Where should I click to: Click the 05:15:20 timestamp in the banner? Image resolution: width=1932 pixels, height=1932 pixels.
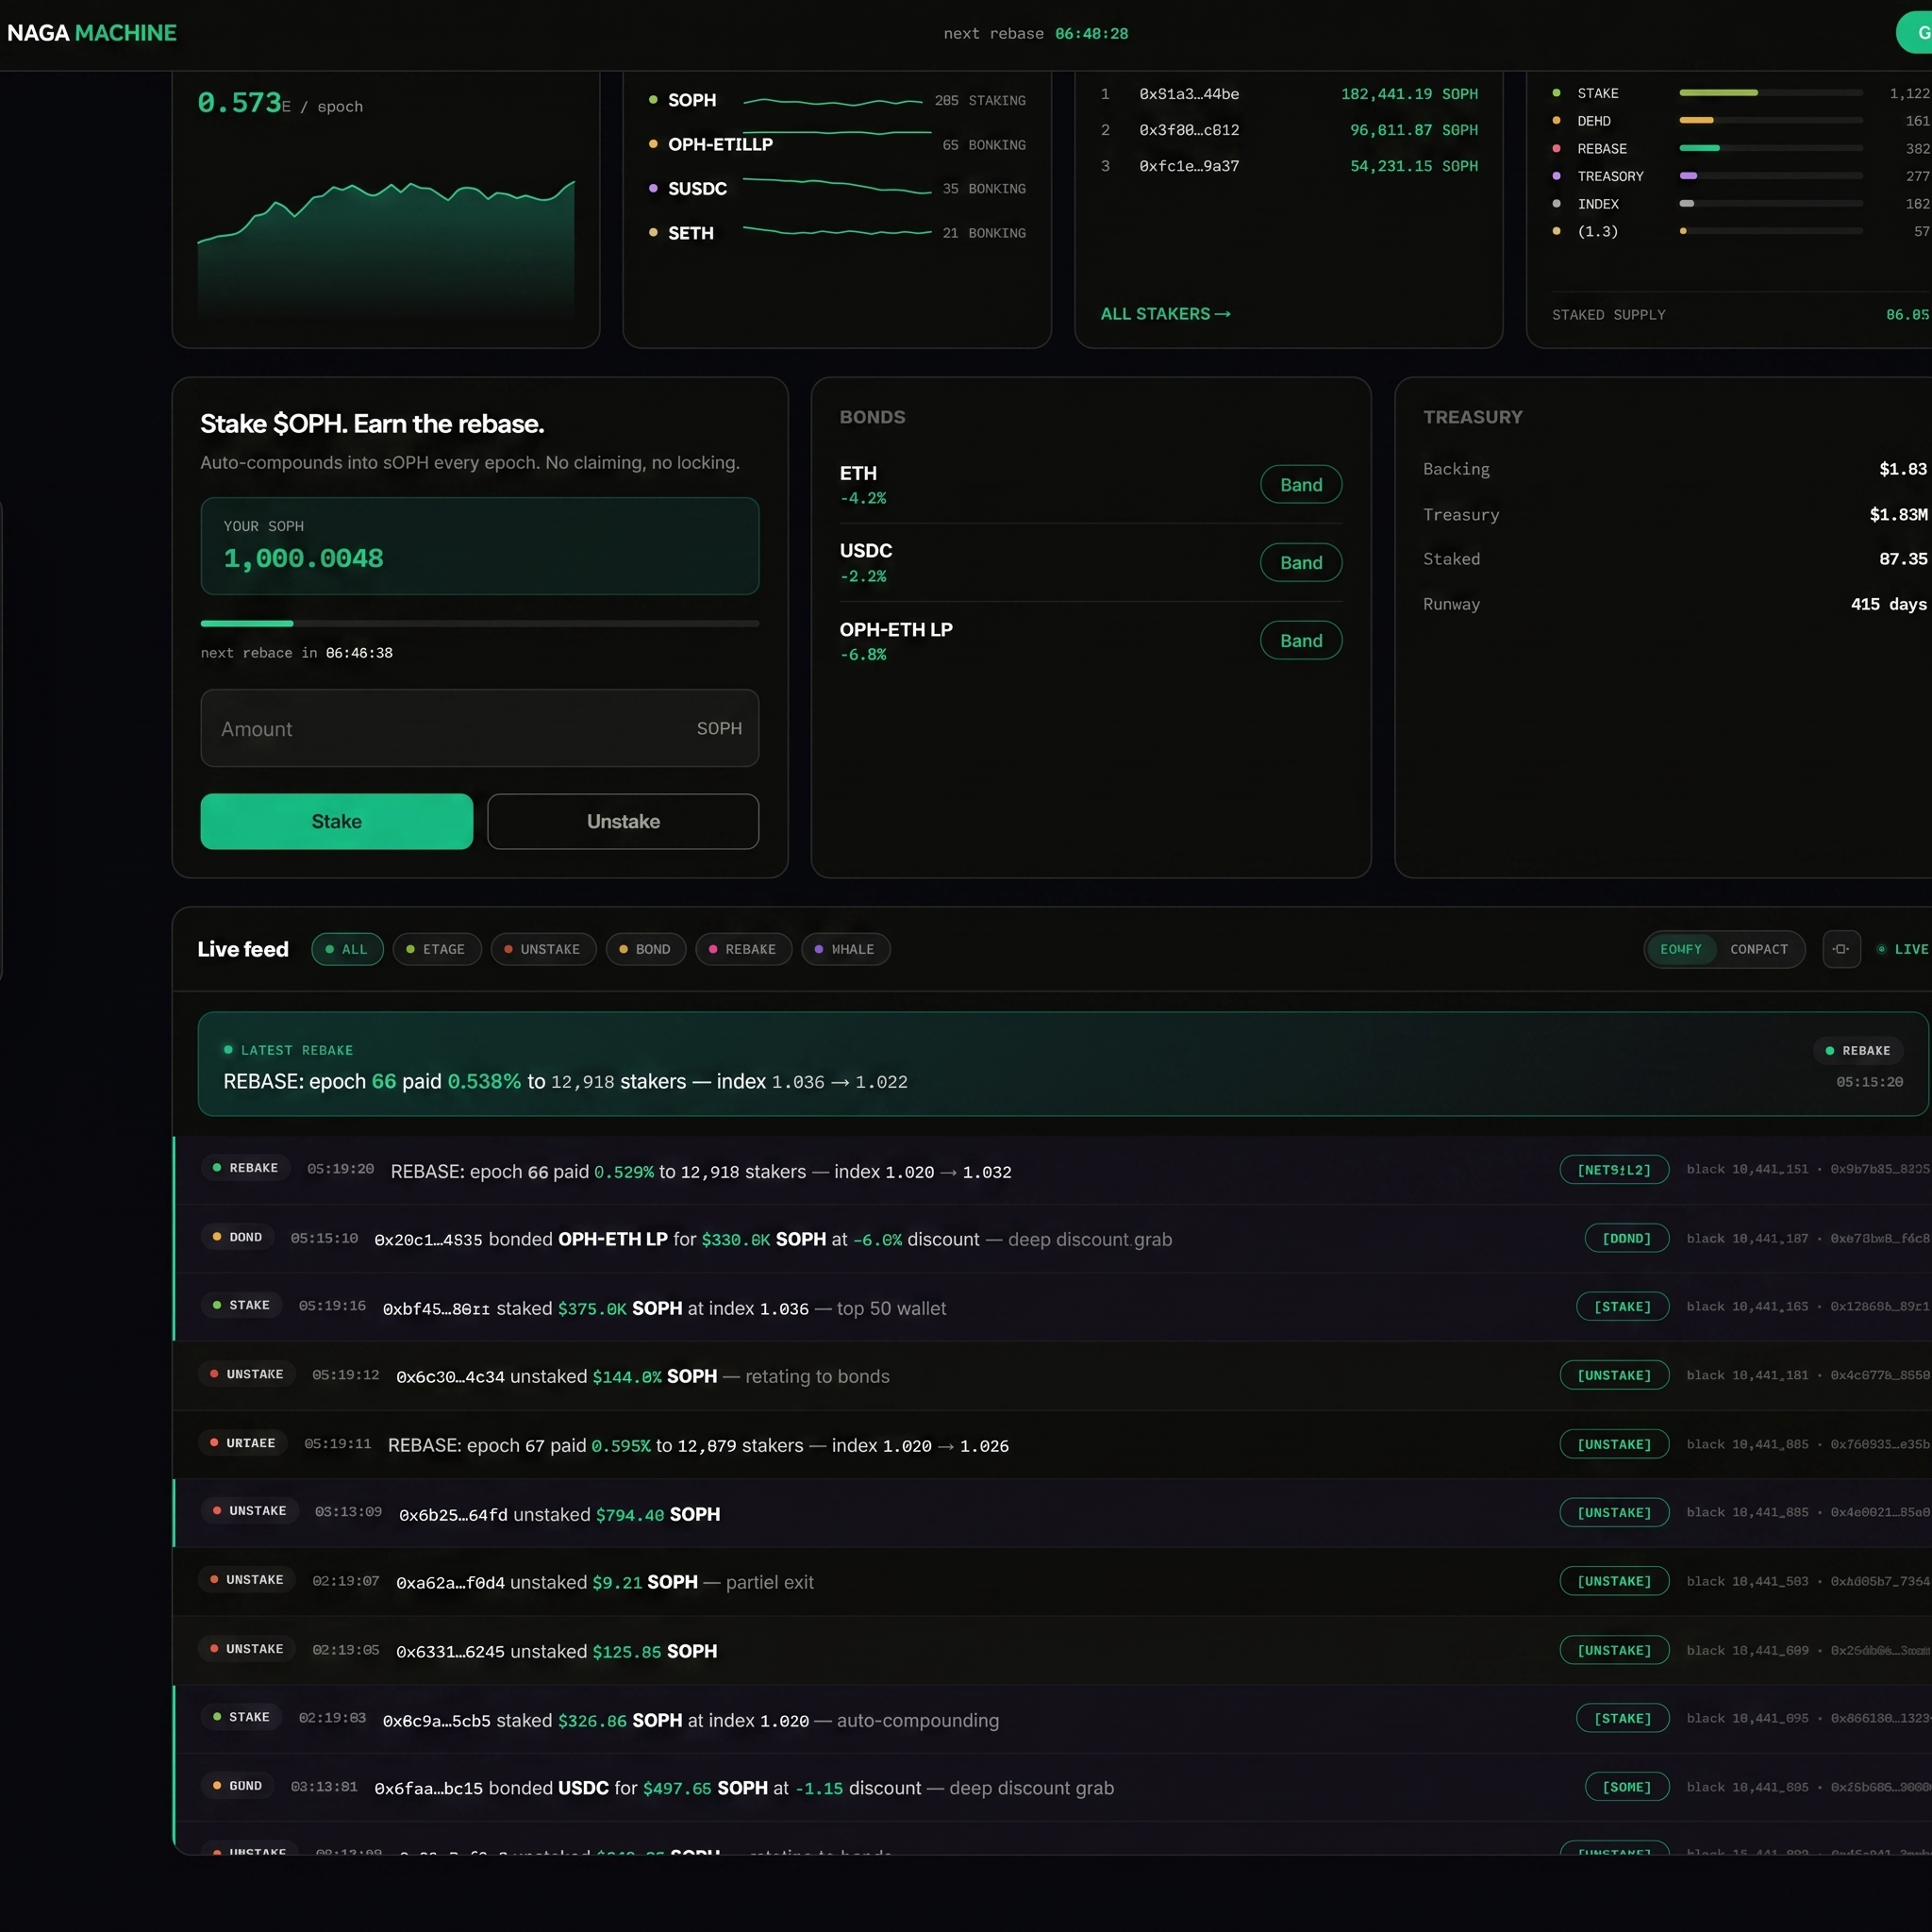(x=1869, y=1082)
